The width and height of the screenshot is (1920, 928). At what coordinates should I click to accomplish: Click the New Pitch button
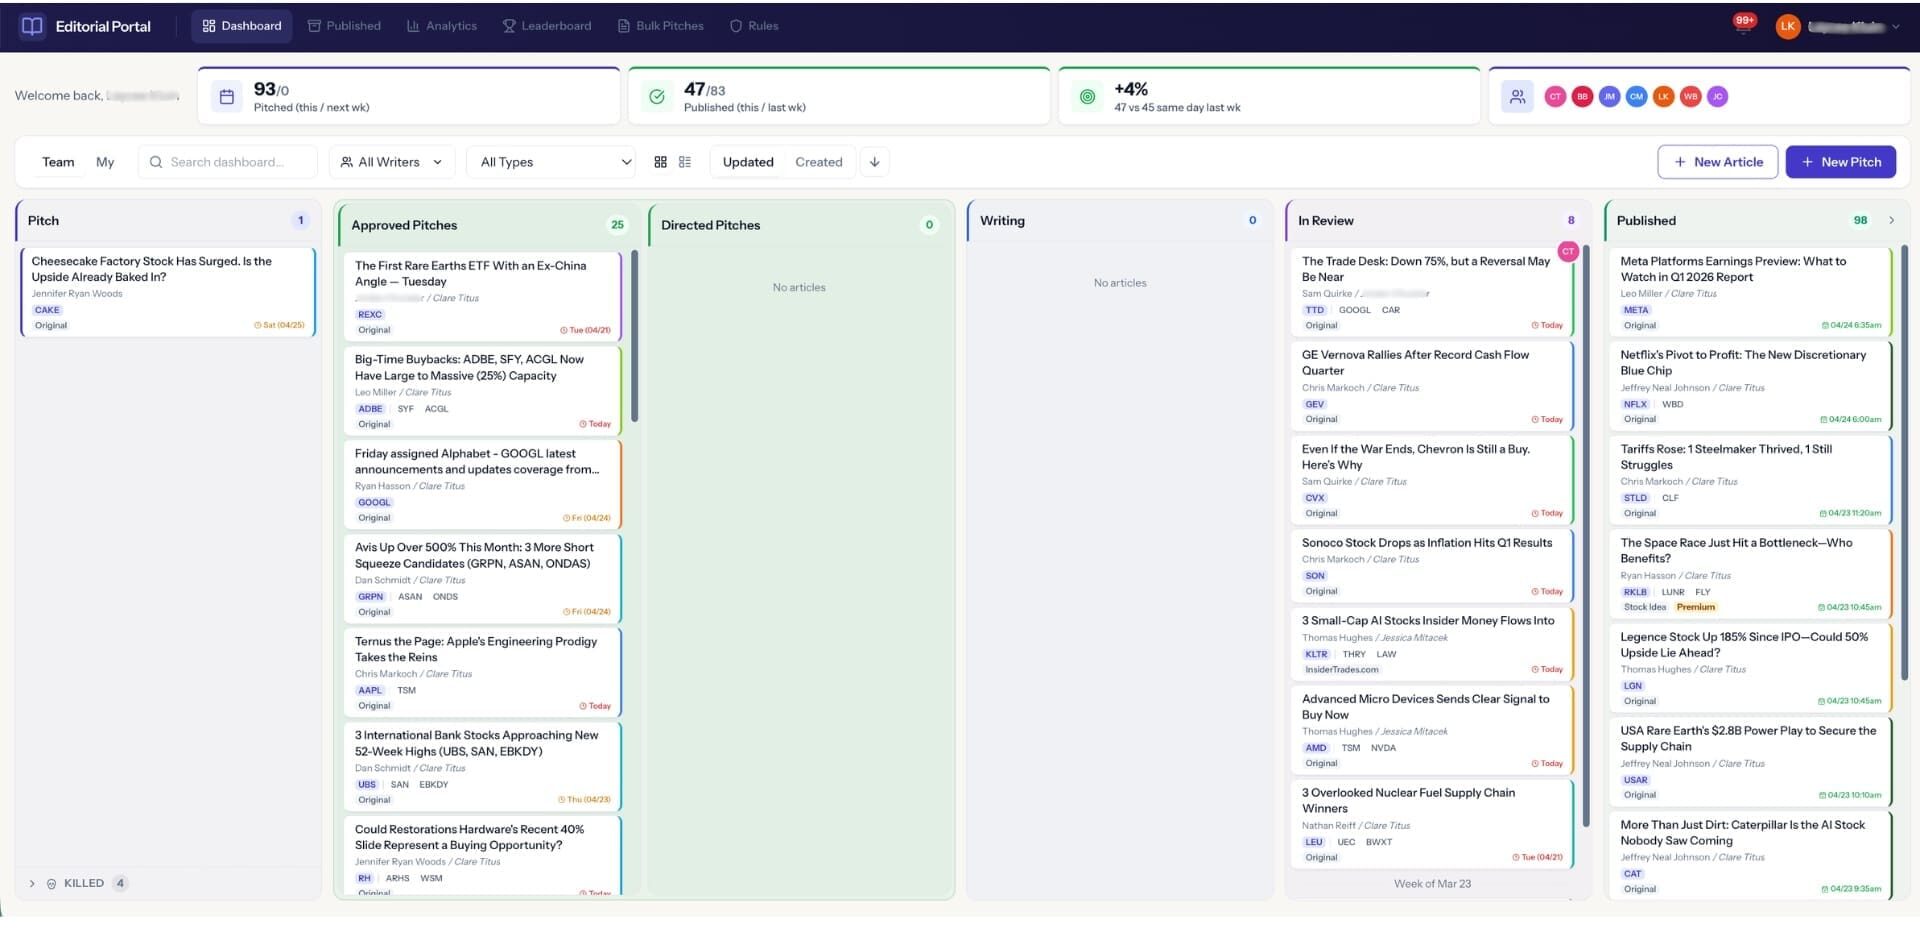click(1840, 162)
